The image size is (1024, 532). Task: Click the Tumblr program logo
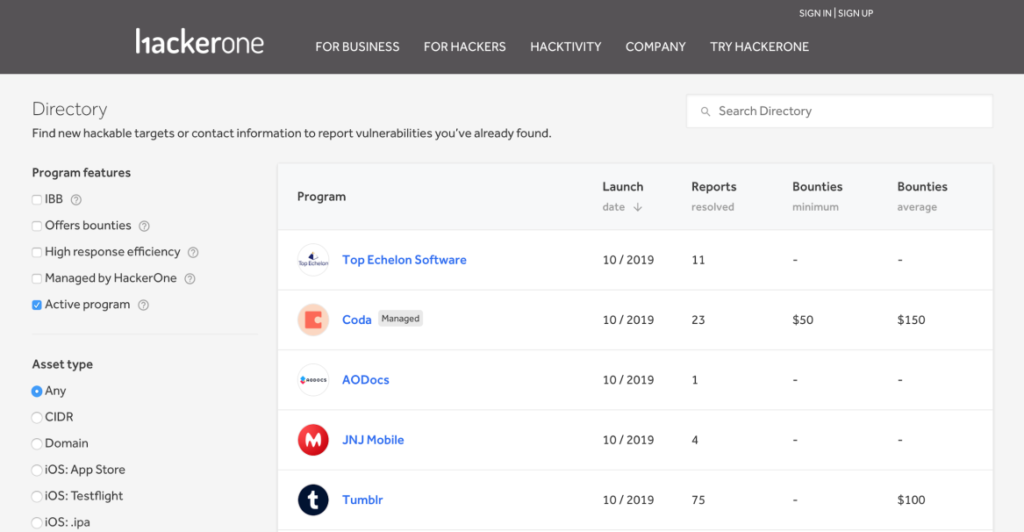click(x=313, y=500)
